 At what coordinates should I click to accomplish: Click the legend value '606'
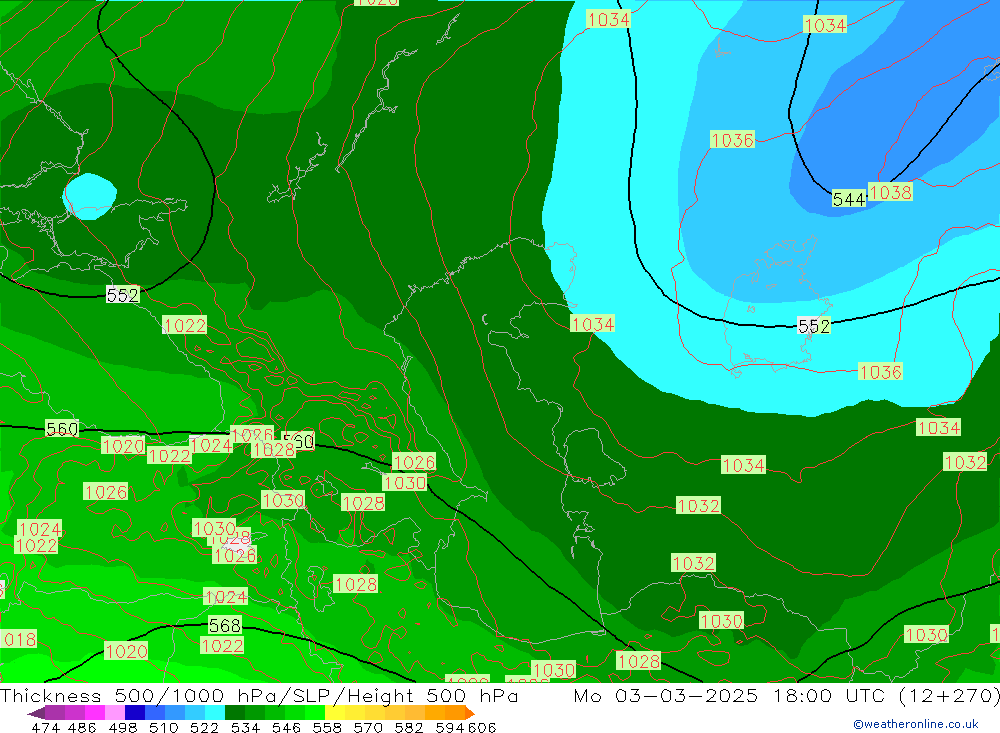(482, 727)
